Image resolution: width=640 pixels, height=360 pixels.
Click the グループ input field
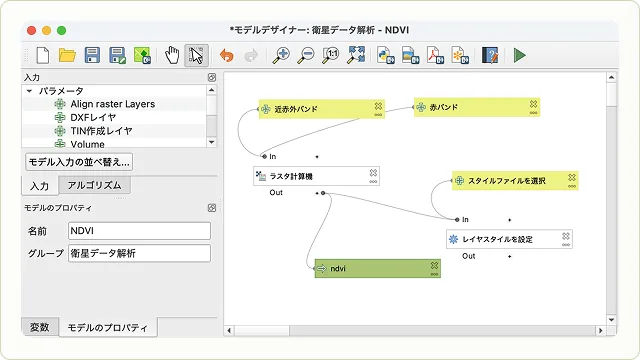click(139, 253)
